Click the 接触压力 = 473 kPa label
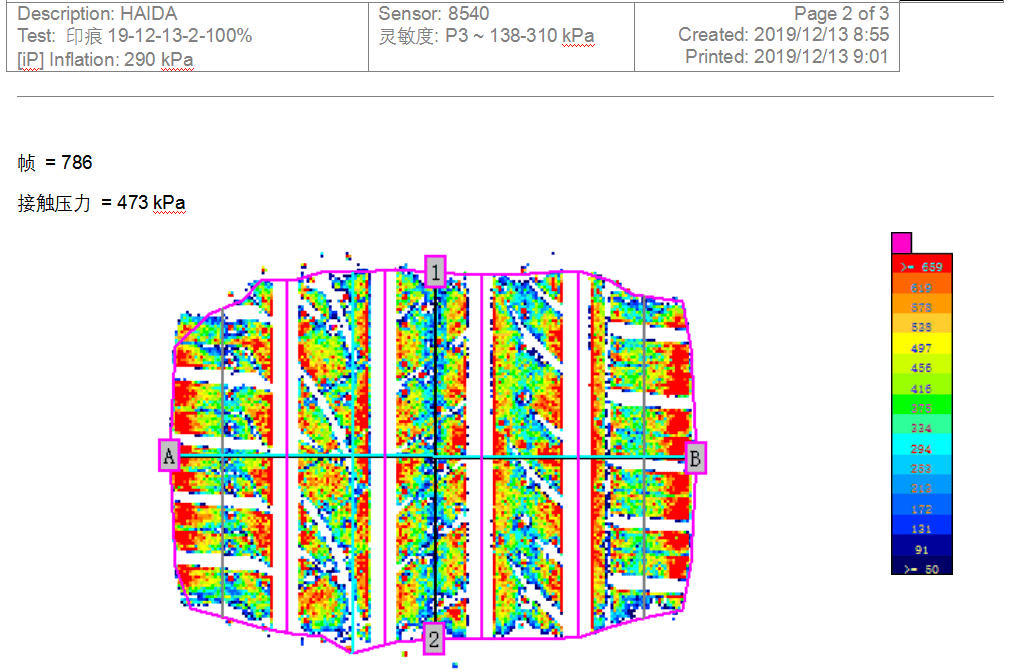Image resolution: width=1028 pixels, height=672 pixels. click(101, 203)
